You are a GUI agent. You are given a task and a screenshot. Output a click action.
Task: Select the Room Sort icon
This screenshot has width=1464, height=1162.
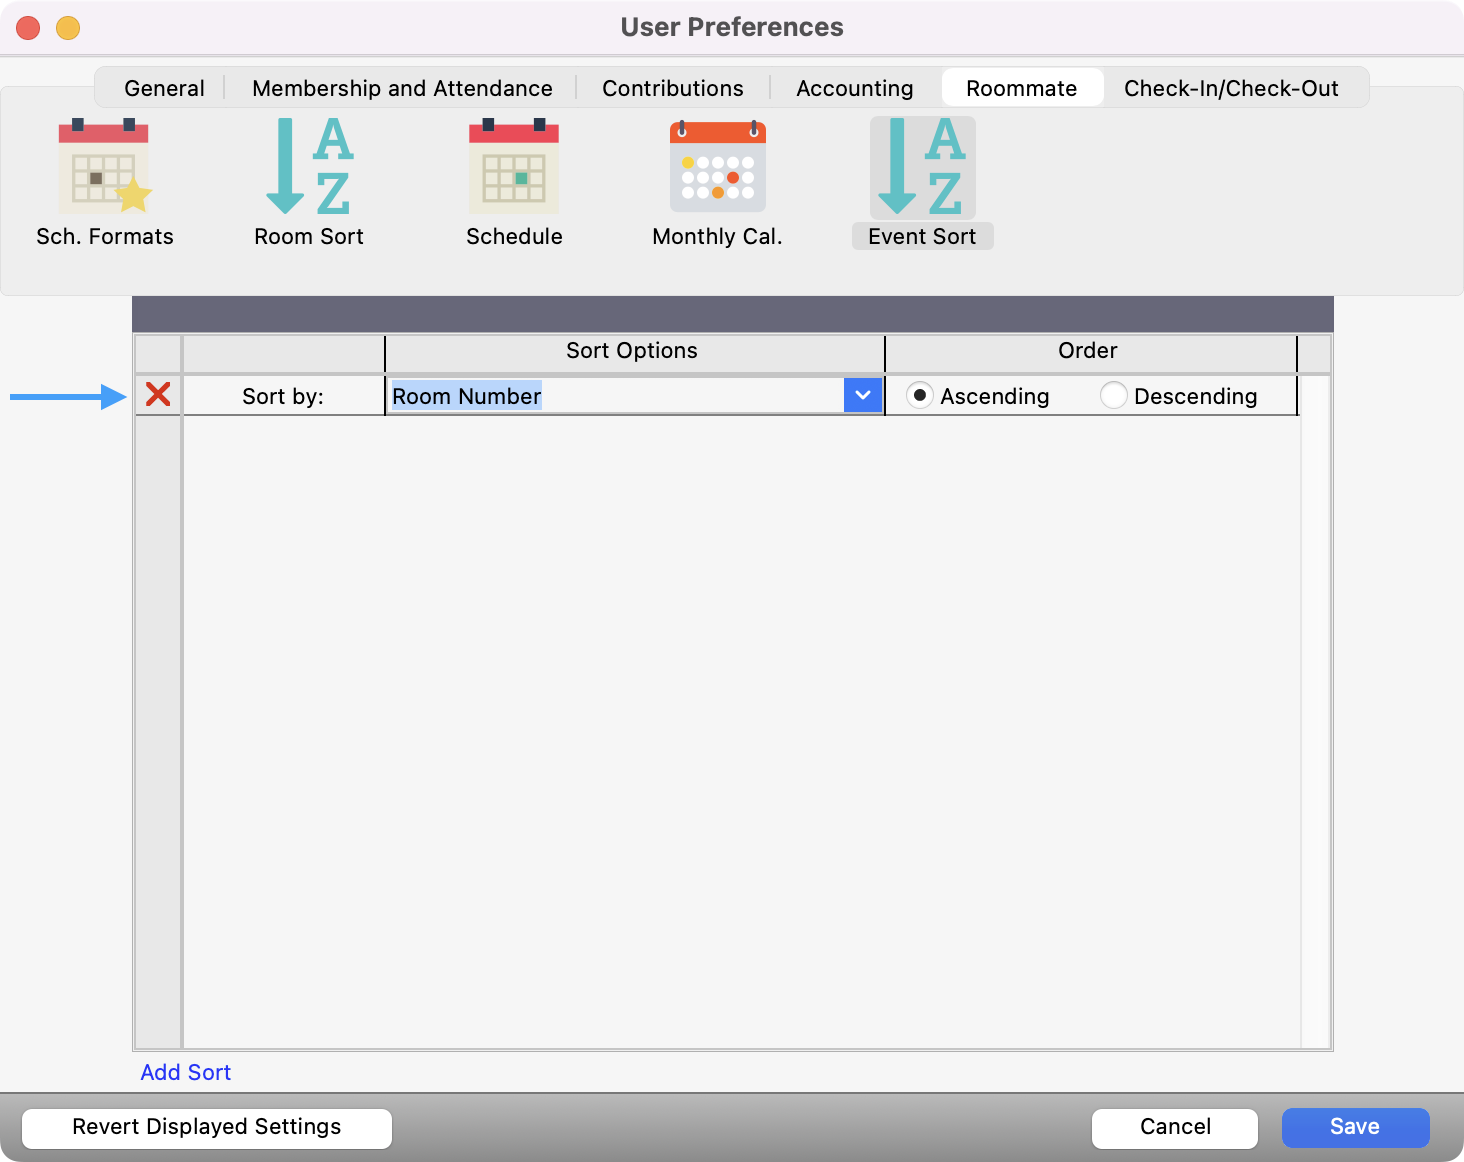pos(308,167)
